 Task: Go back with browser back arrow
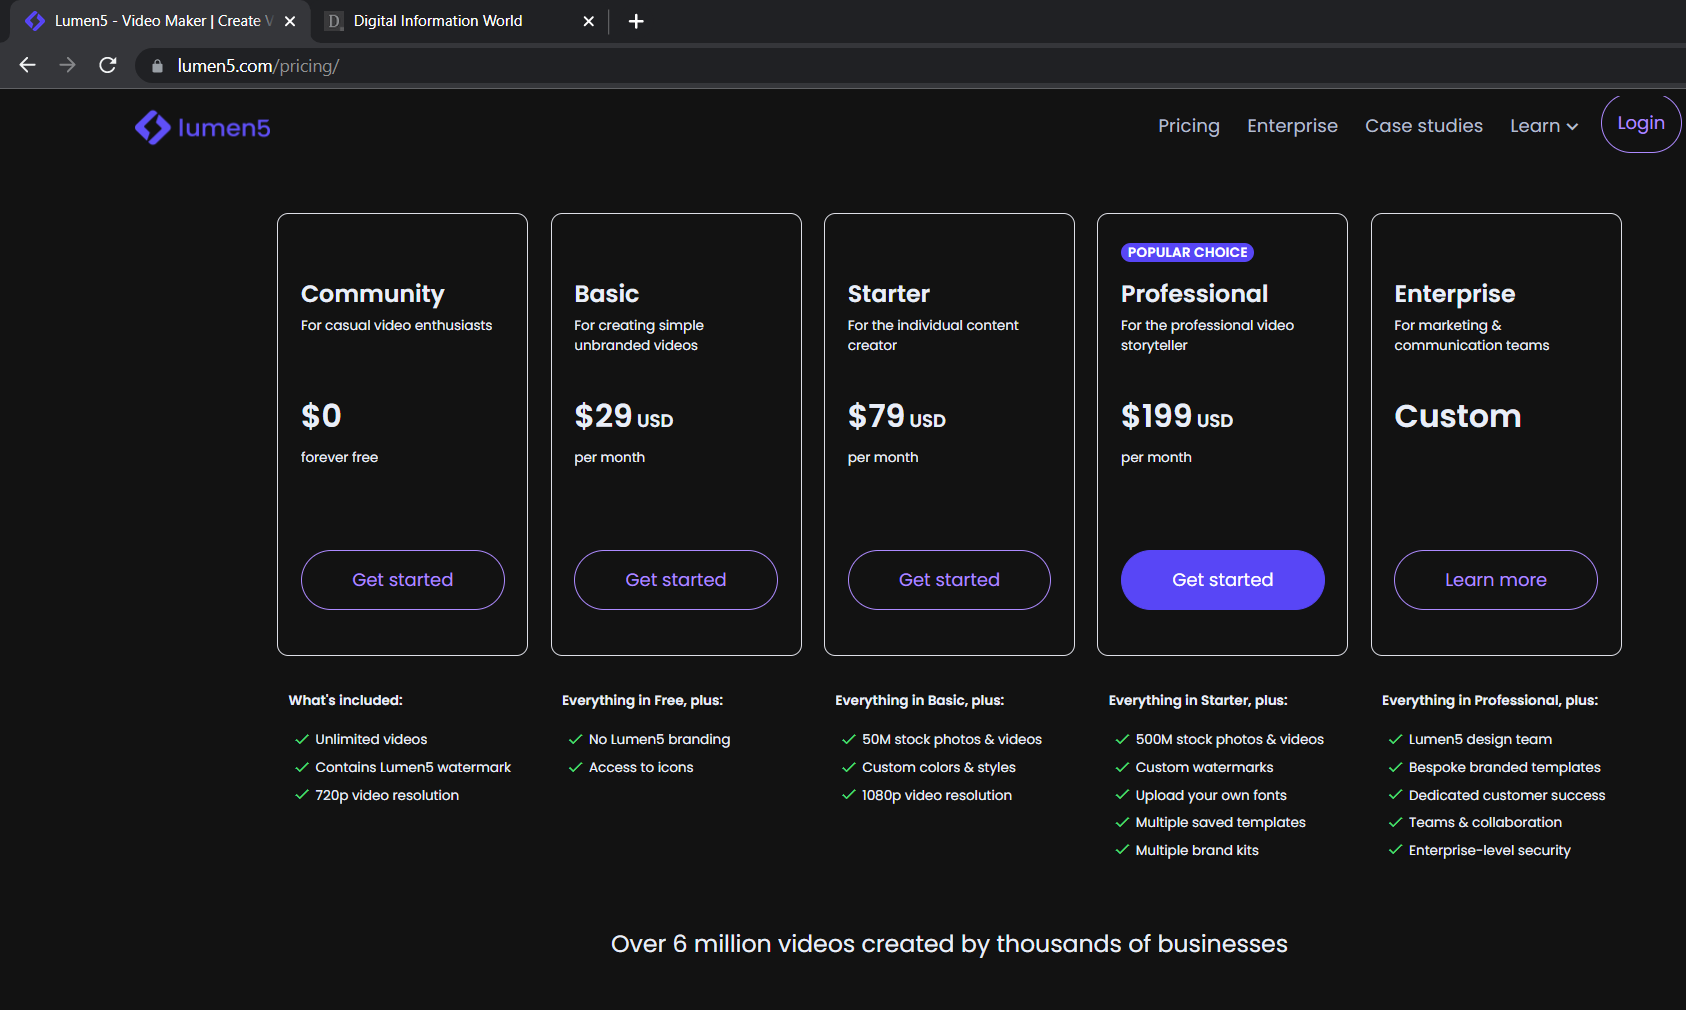tap(28, 65)
